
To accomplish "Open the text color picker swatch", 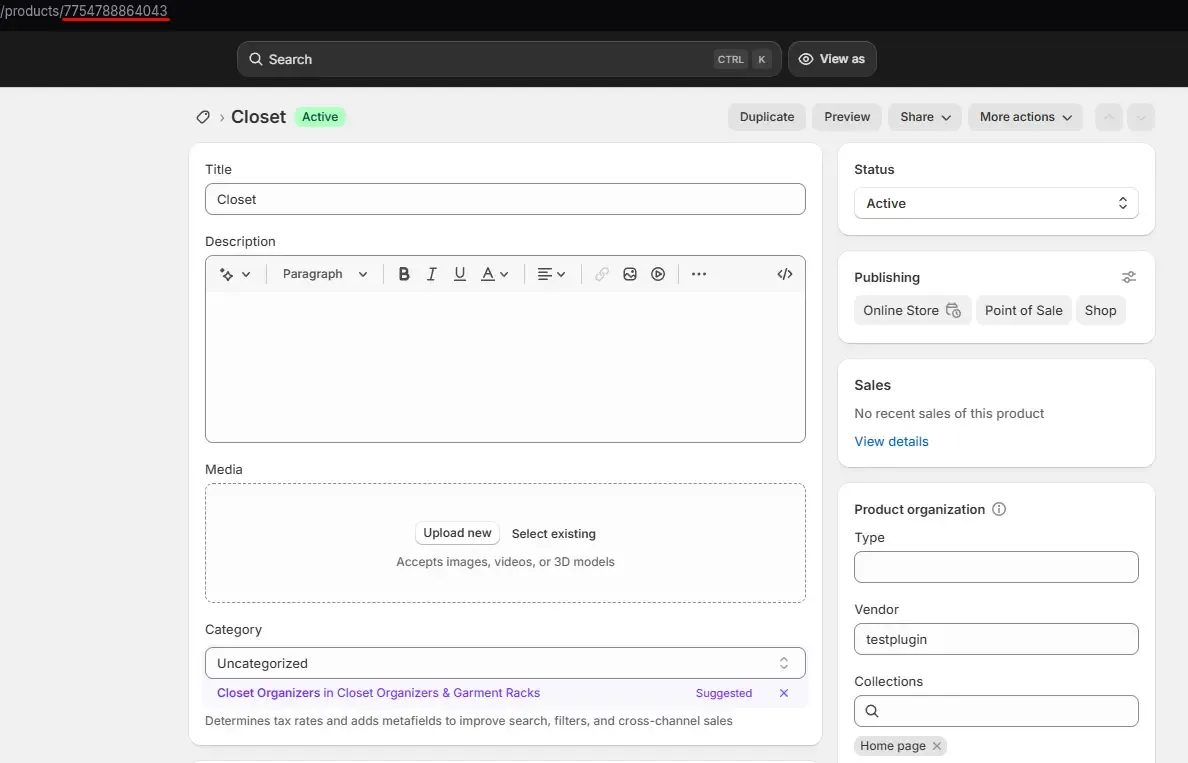I will [489, 273].
